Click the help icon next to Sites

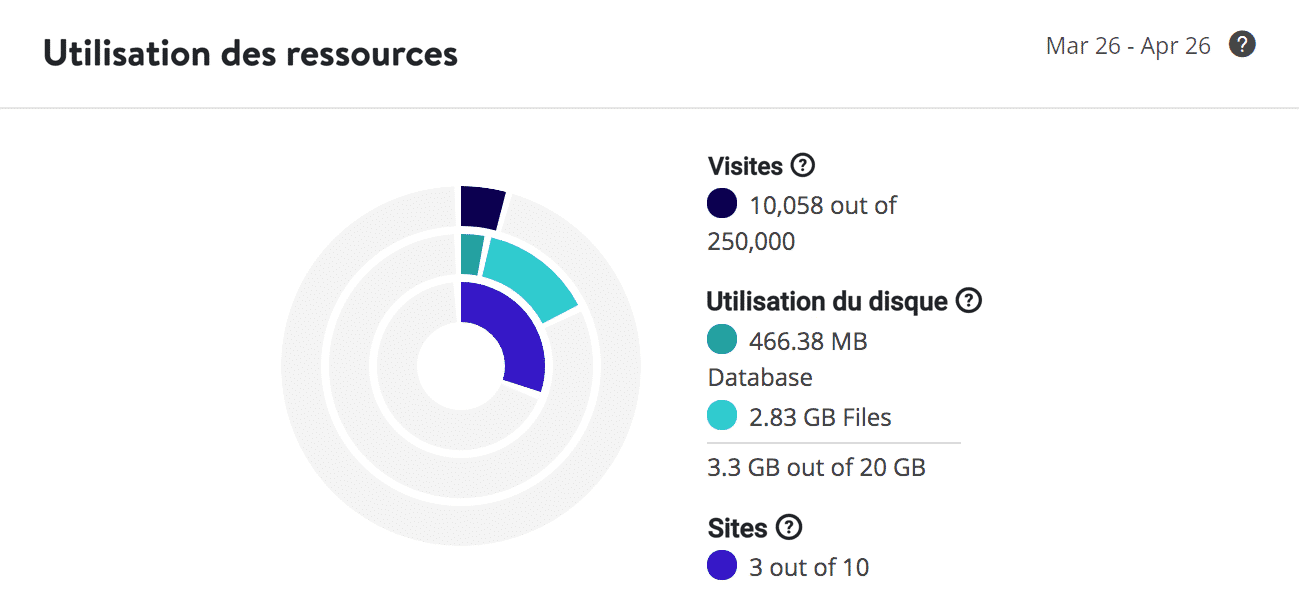[x=790, y=527]
